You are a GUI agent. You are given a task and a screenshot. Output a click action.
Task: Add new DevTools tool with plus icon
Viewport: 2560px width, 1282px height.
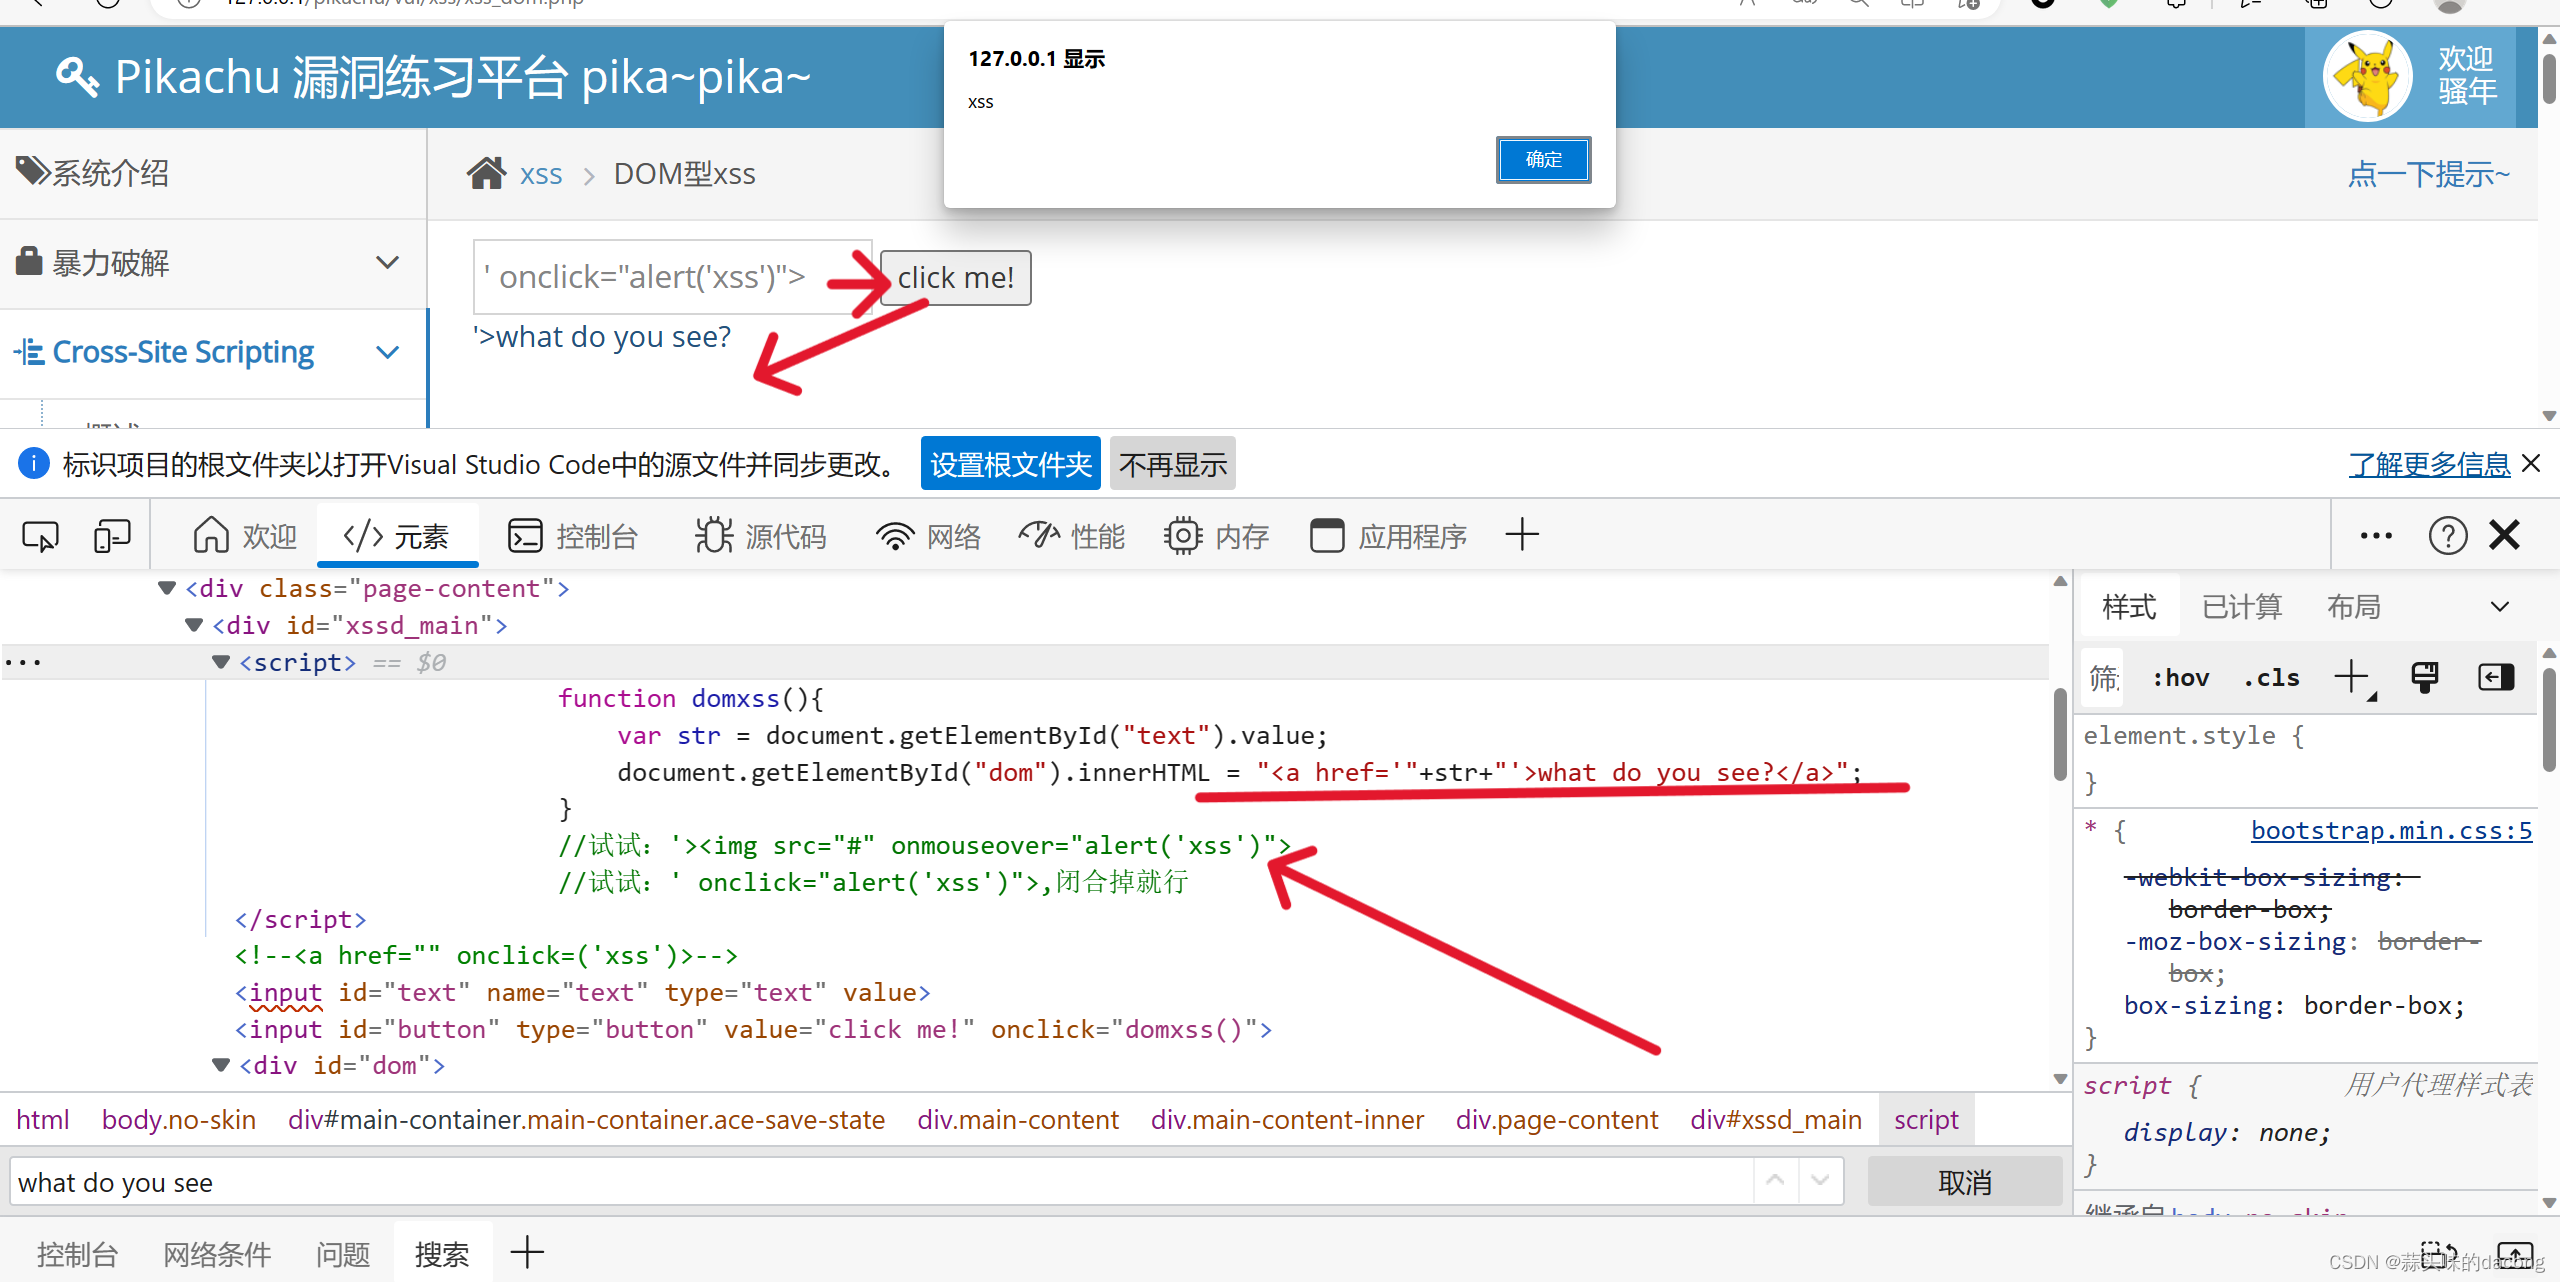[x=1521, y=535]
